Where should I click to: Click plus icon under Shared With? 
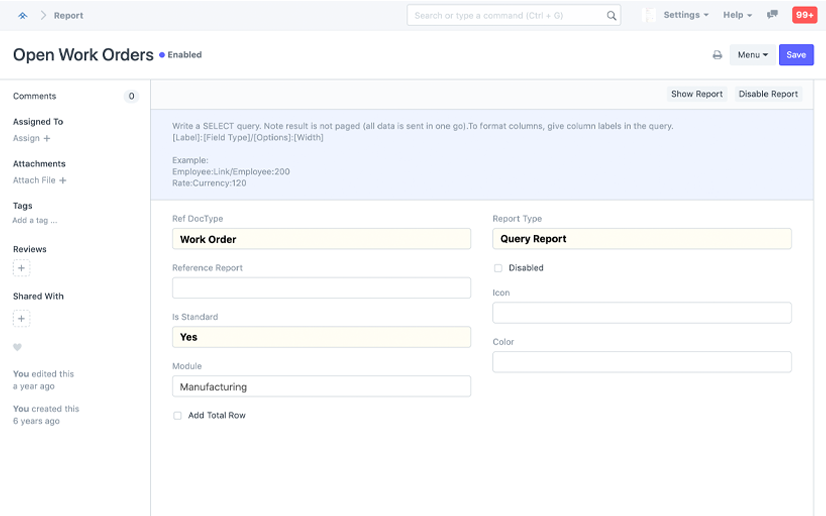tap(21, 318)
